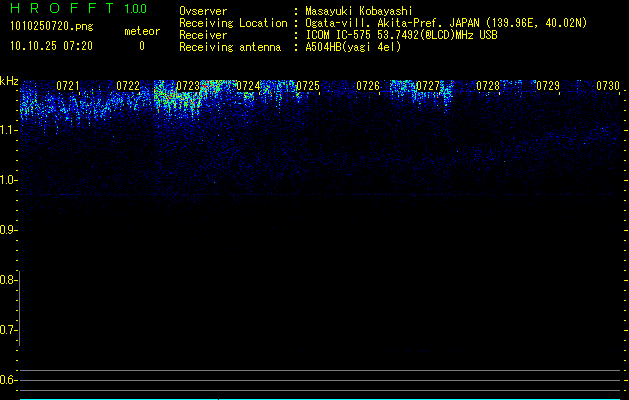The width and height of the screenshot is (629, 400).
Task: Click the meteor count value 0
Action: coord(142,46)
